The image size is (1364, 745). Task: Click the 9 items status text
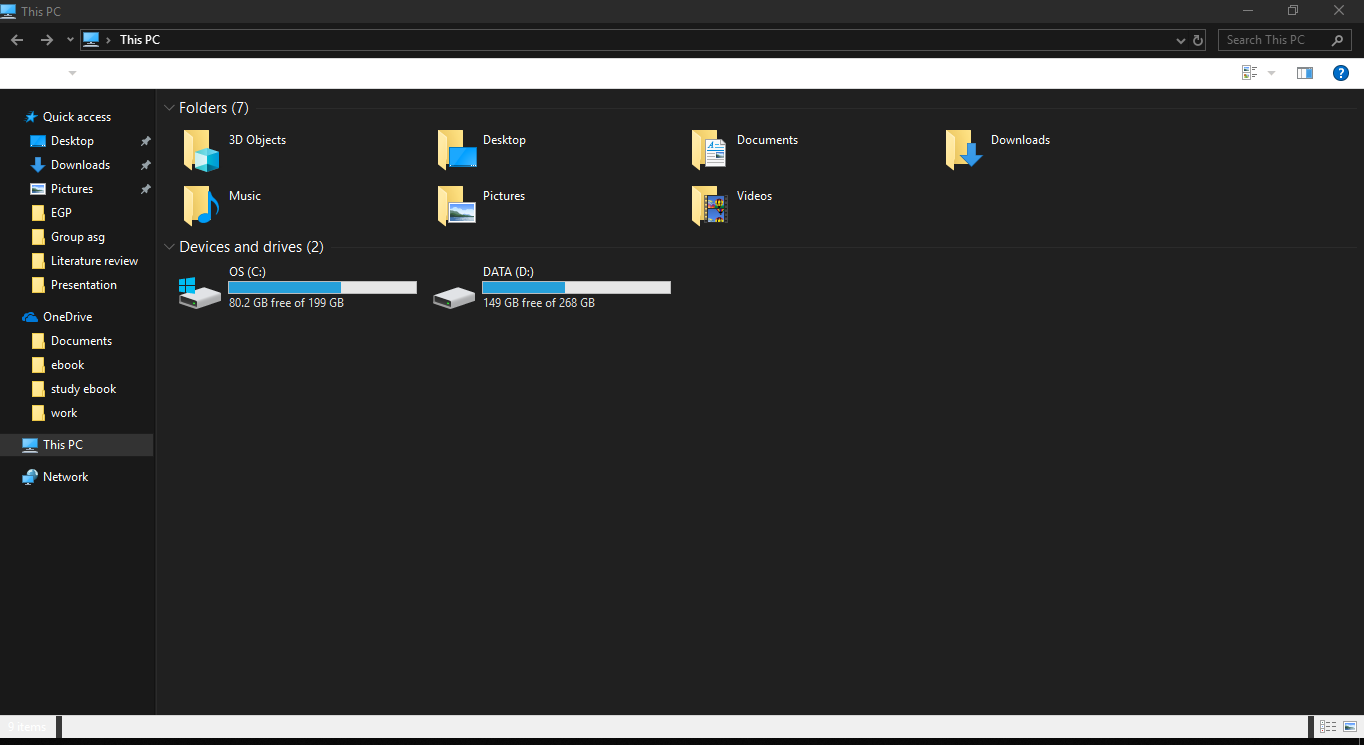(x=27, y=727)
